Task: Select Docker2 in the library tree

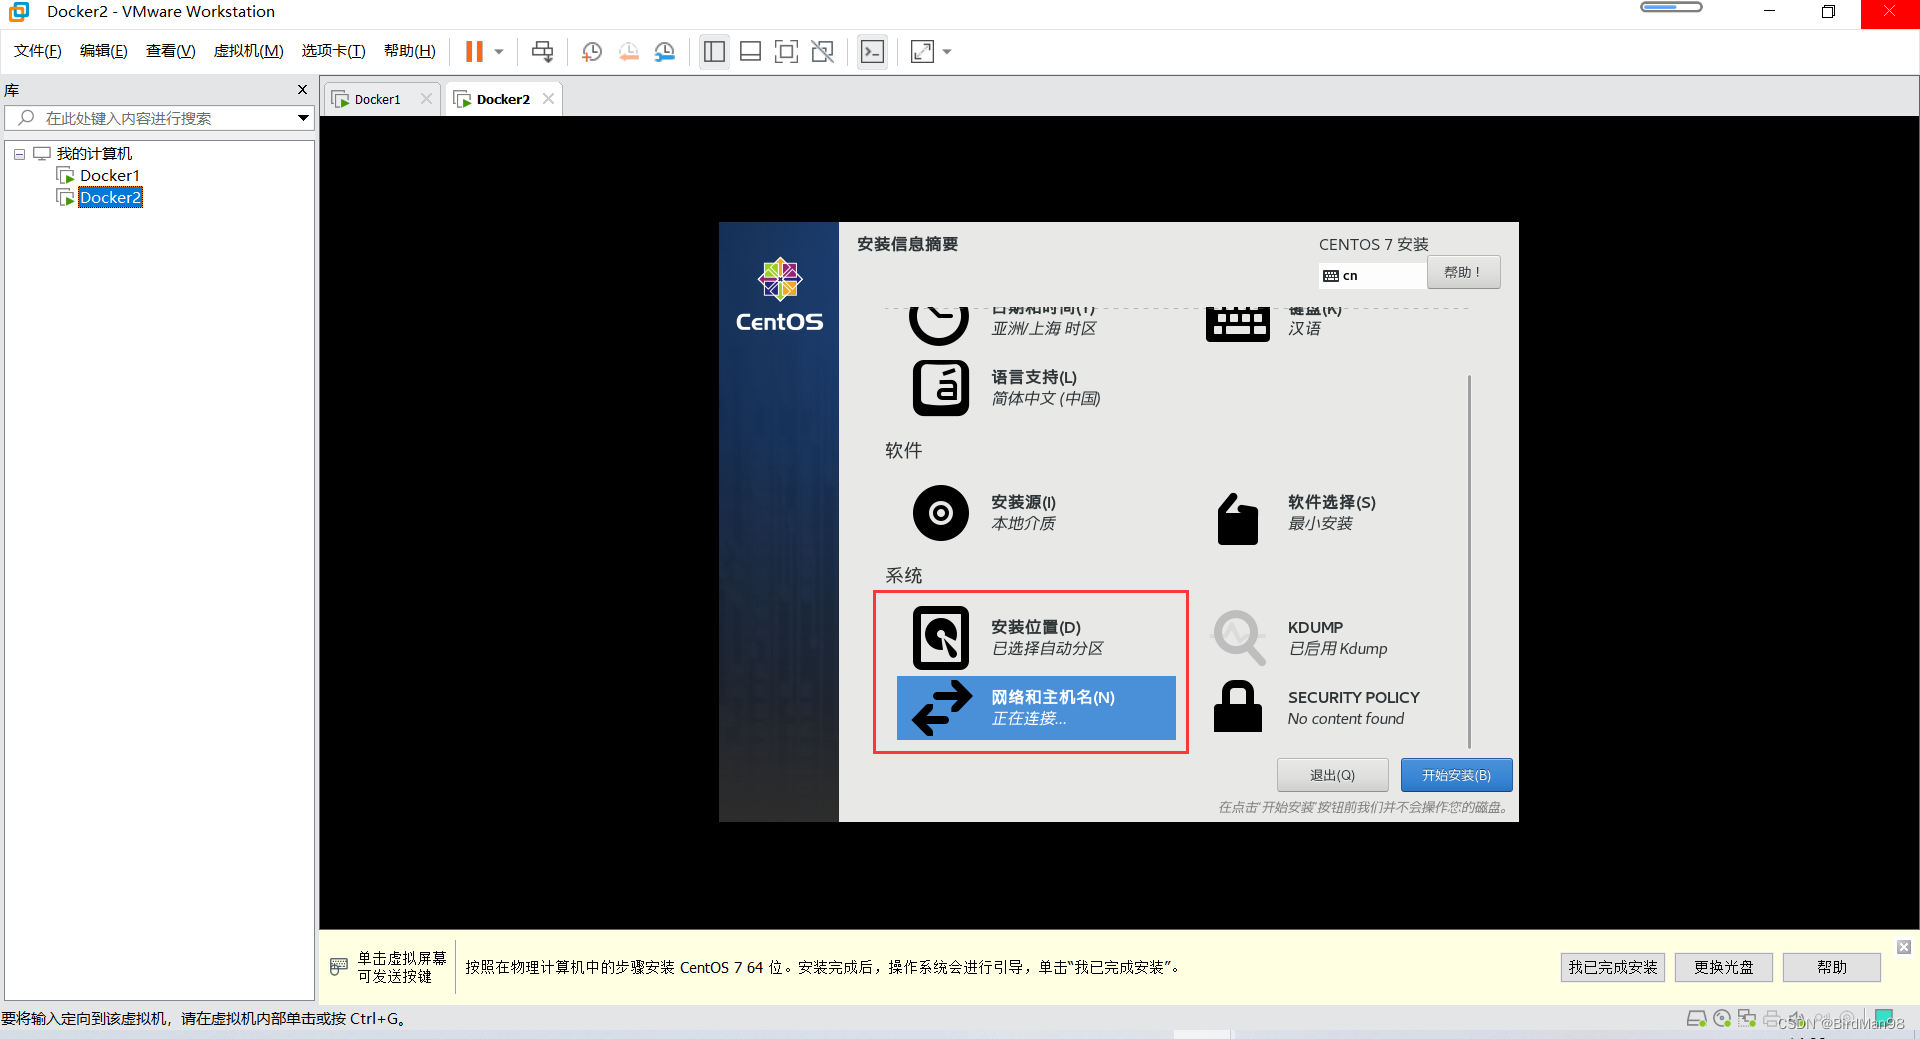Action: (110, 198)
